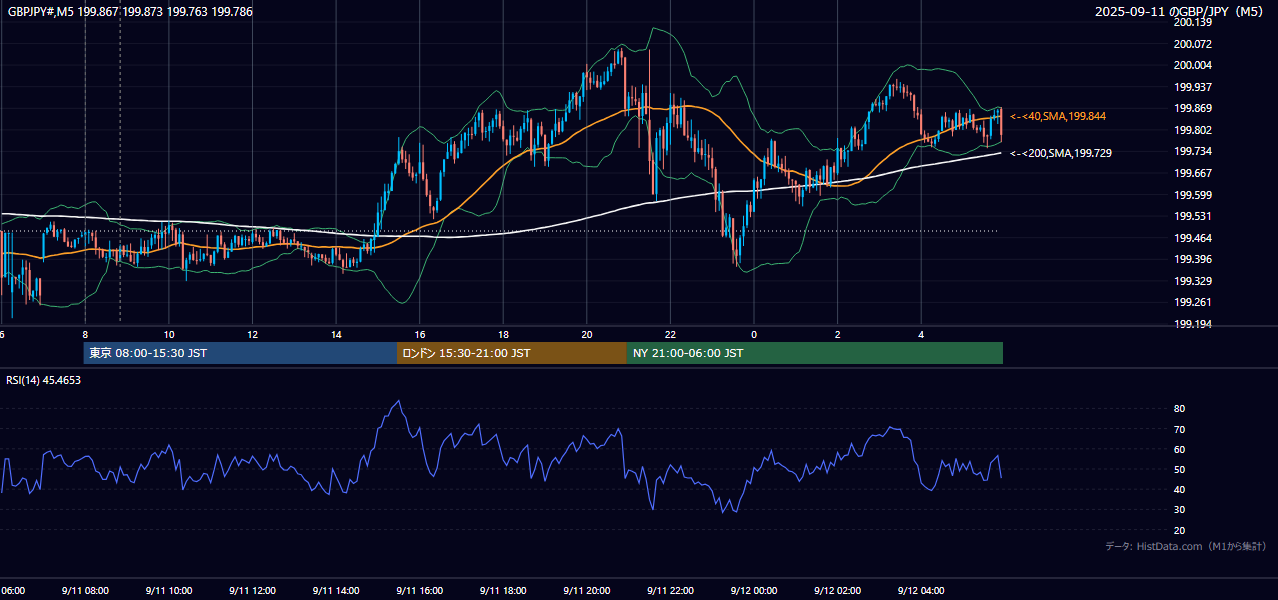Click RSI scale level 40
The height and width of the screenshot is (600, 1278).
1179,489
